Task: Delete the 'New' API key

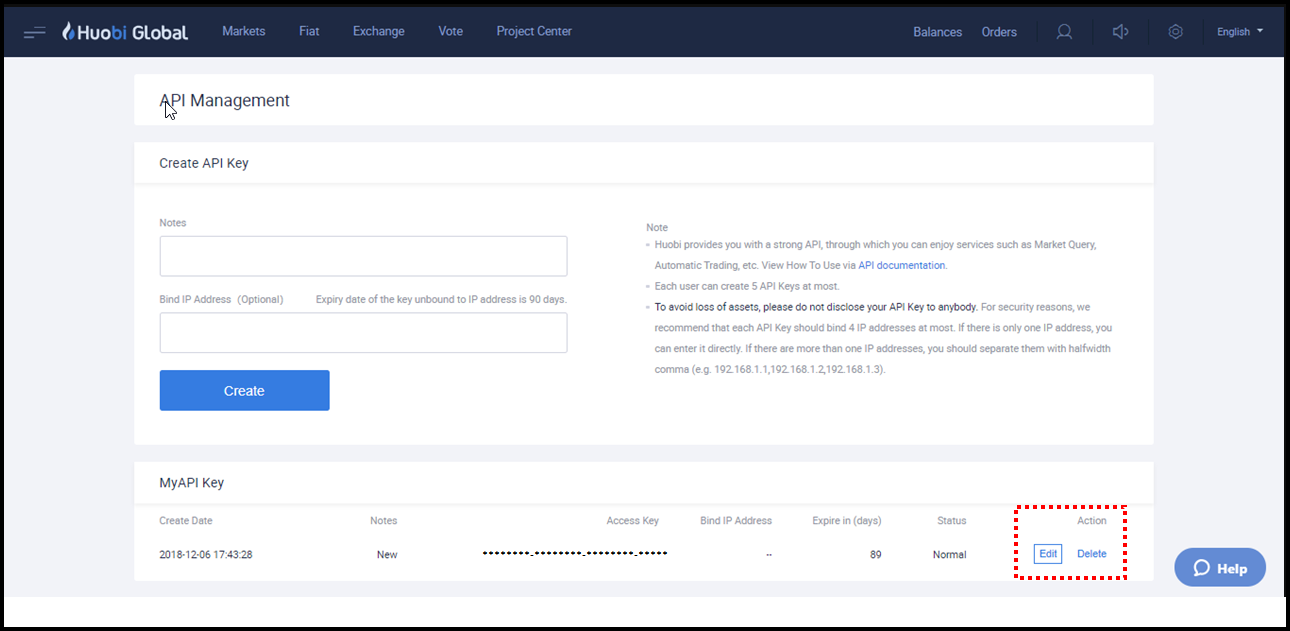Action: coord(1091,554)
